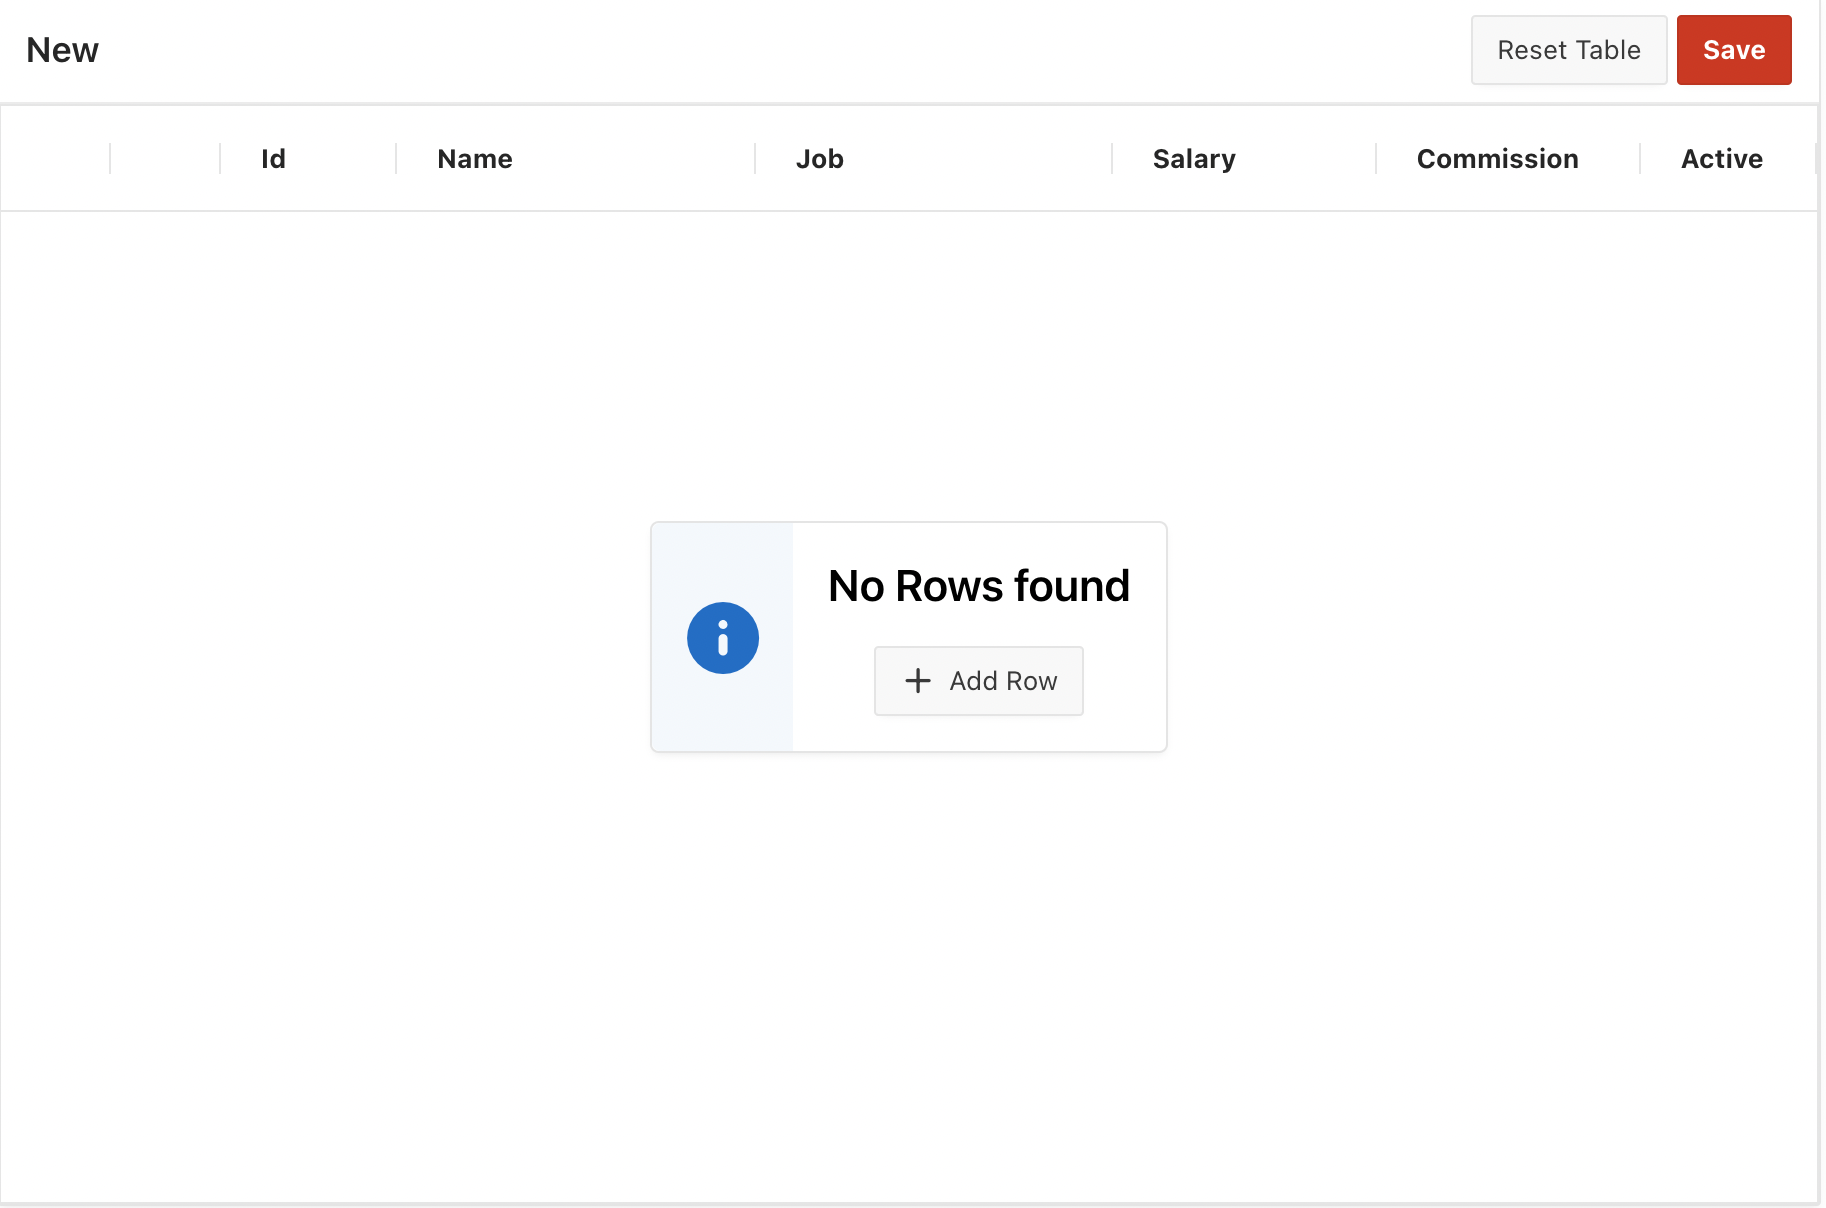The height and width of the screenshot is (1208, 1826).
Task: Click the divider between Name and Job
Action: pos(755,159)
